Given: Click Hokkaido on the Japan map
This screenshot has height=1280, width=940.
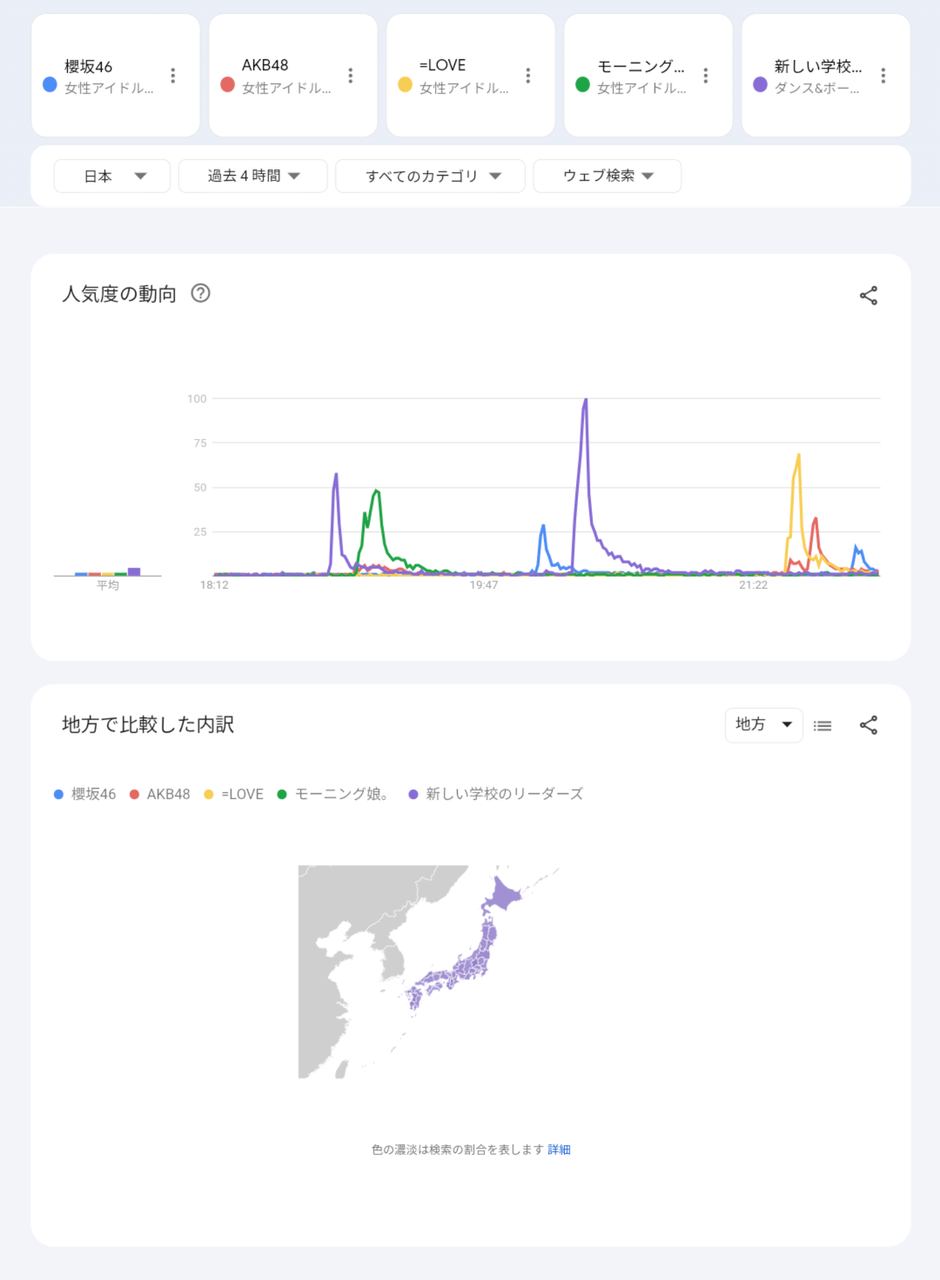Looking at the screenshot, I should (505, 895).
